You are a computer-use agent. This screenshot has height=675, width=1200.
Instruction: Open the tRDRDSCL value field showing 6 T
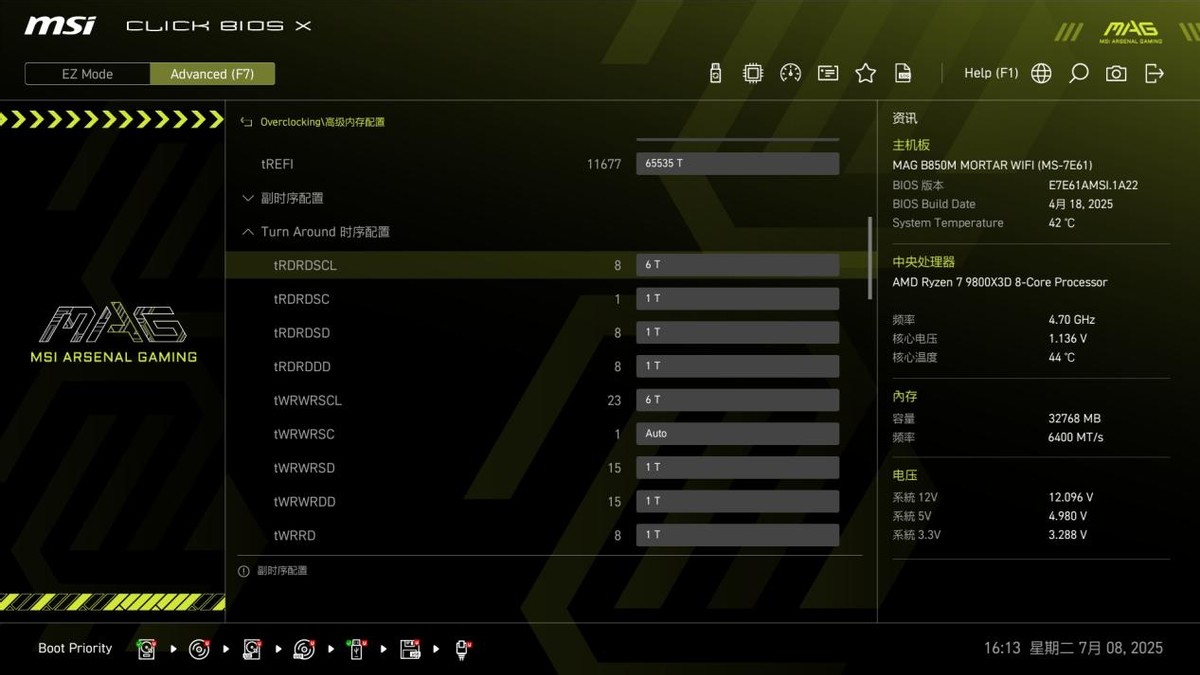pos(737,265)
